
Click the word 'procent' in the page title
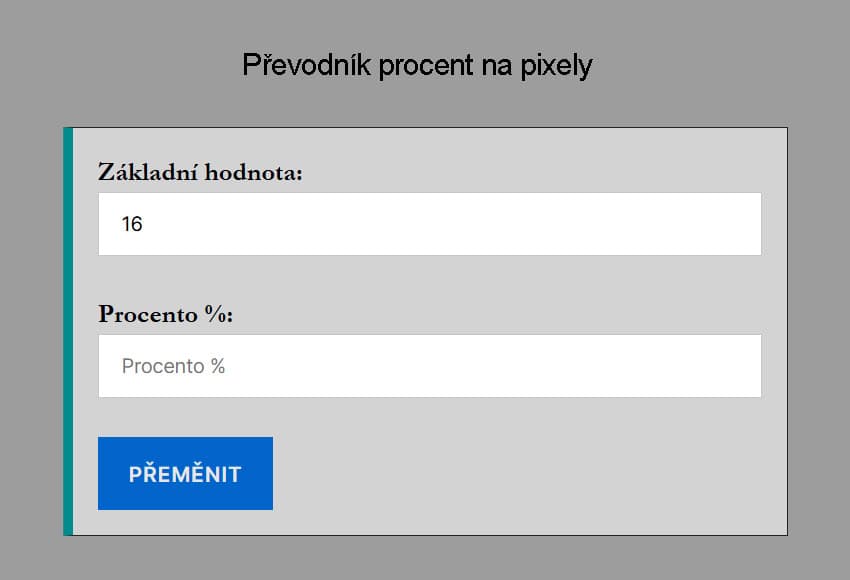[431, 65]
